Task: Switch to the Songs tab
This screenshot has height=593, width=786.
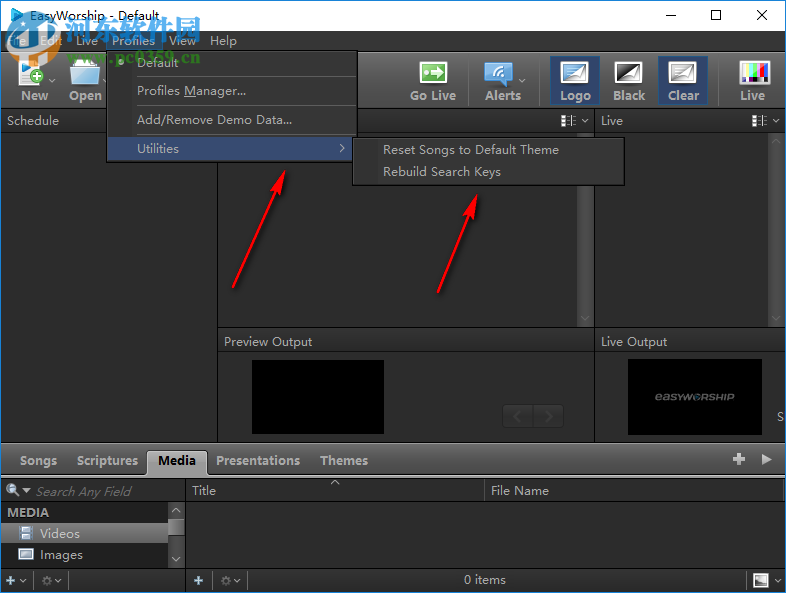Action: tap(38, 461)
